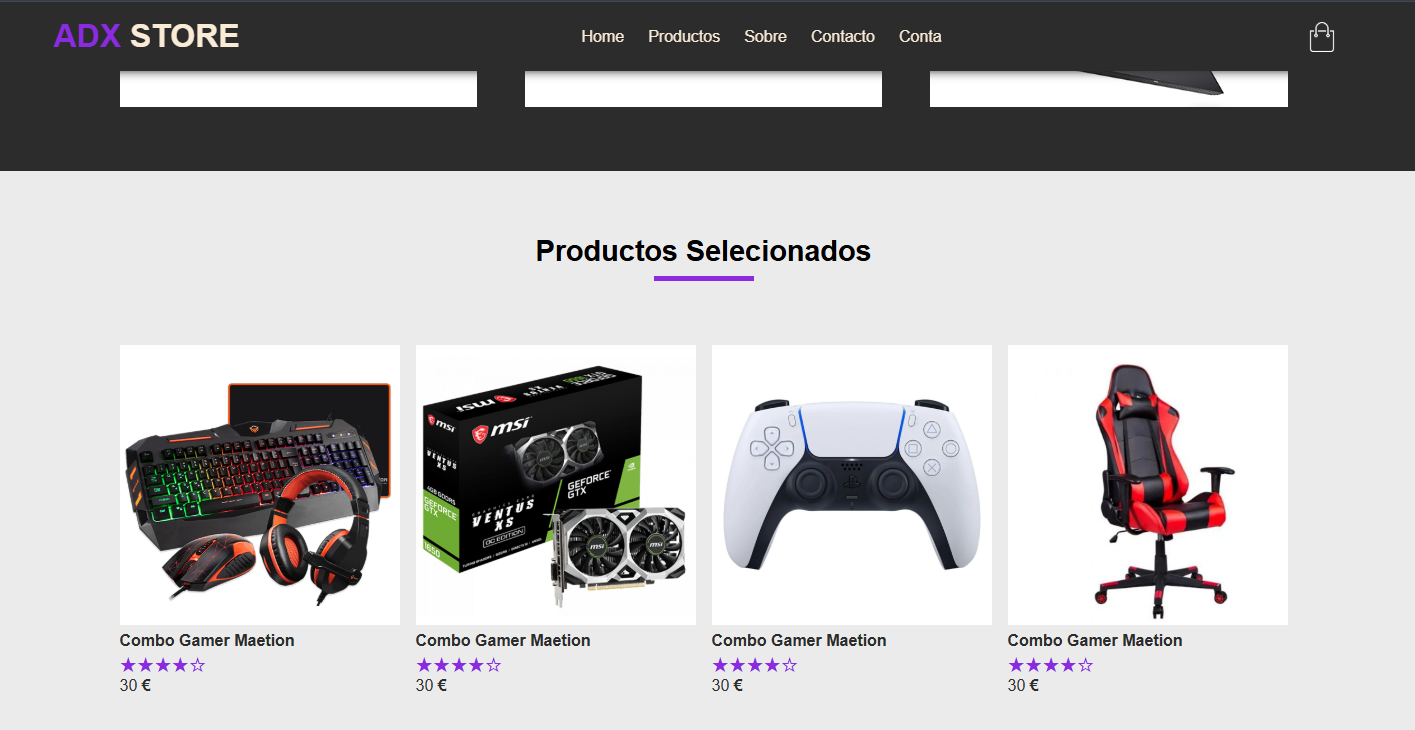Open the Productos menu item
This screenshot has height=730, width=1415.
[x=684, y=36]
